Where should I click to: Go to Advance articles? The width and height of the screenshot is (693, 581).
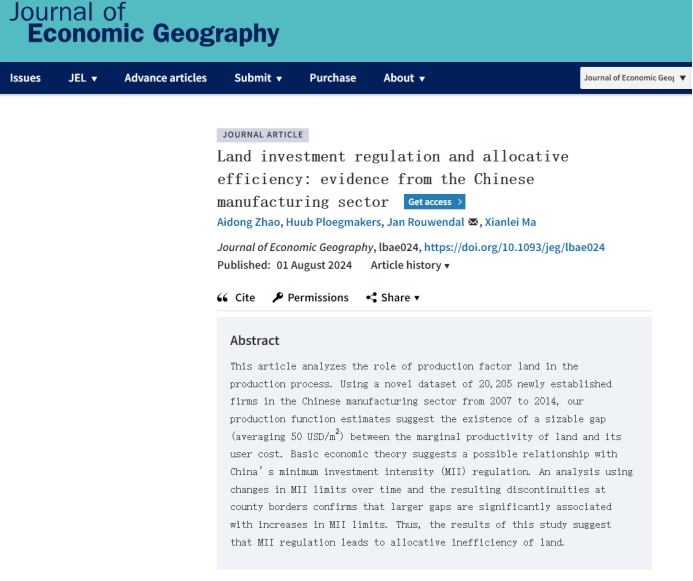pos(166,78)
